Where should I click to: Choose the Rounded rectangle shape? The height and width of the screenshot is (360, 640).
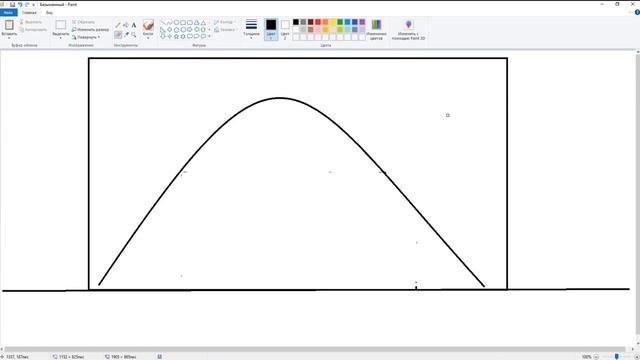tap(190, 23)
